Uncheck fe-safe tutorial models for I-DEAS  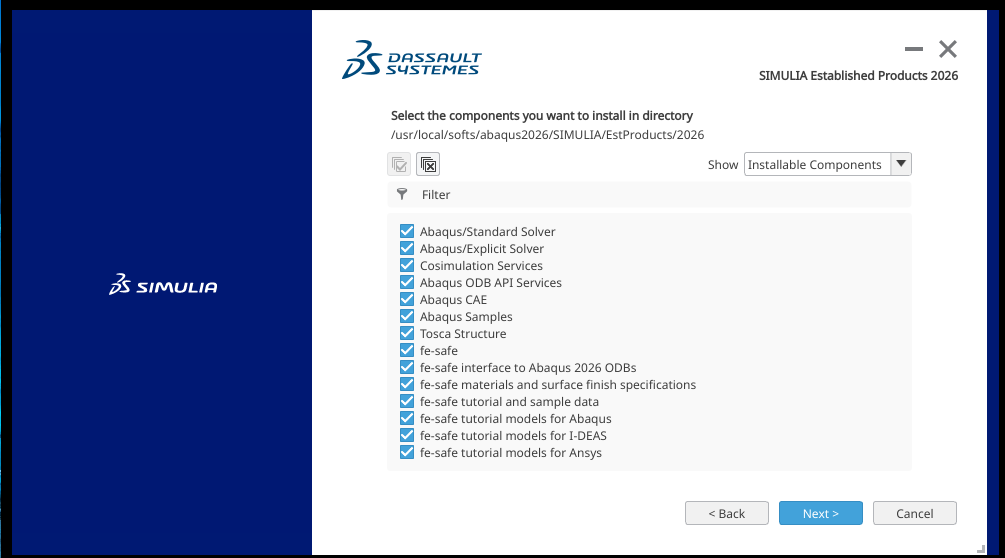[x=407, y=435]
